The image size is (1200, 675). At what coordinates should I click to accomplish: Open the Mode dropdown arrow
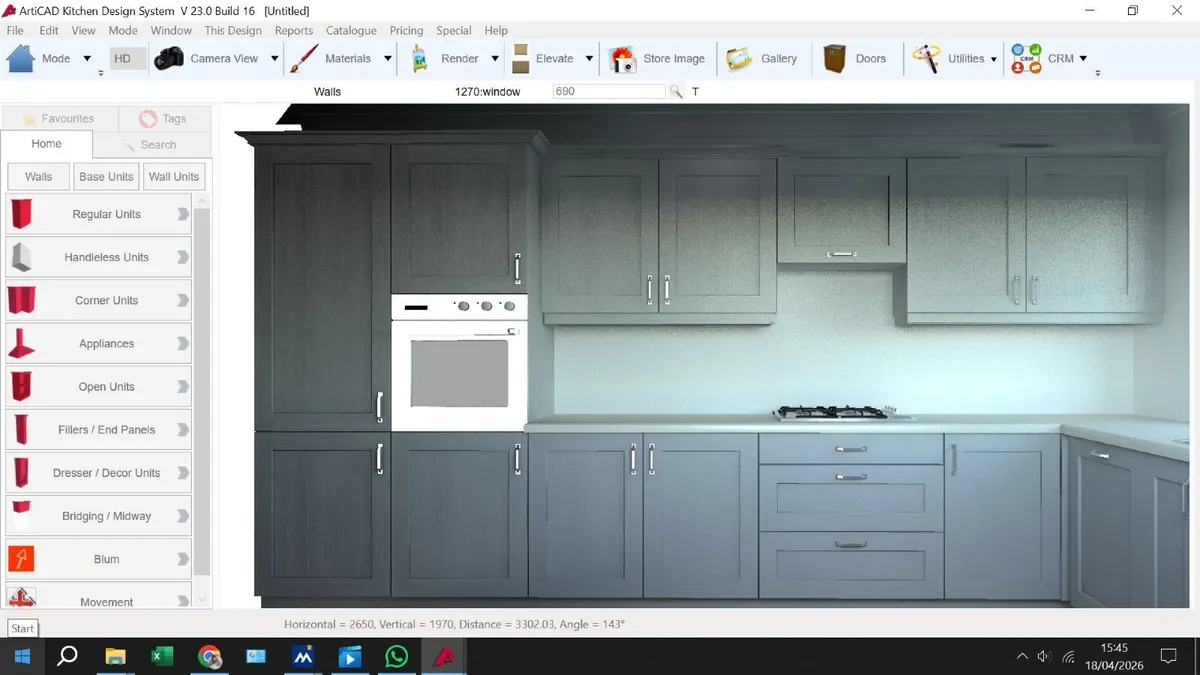tap(85, 58)
